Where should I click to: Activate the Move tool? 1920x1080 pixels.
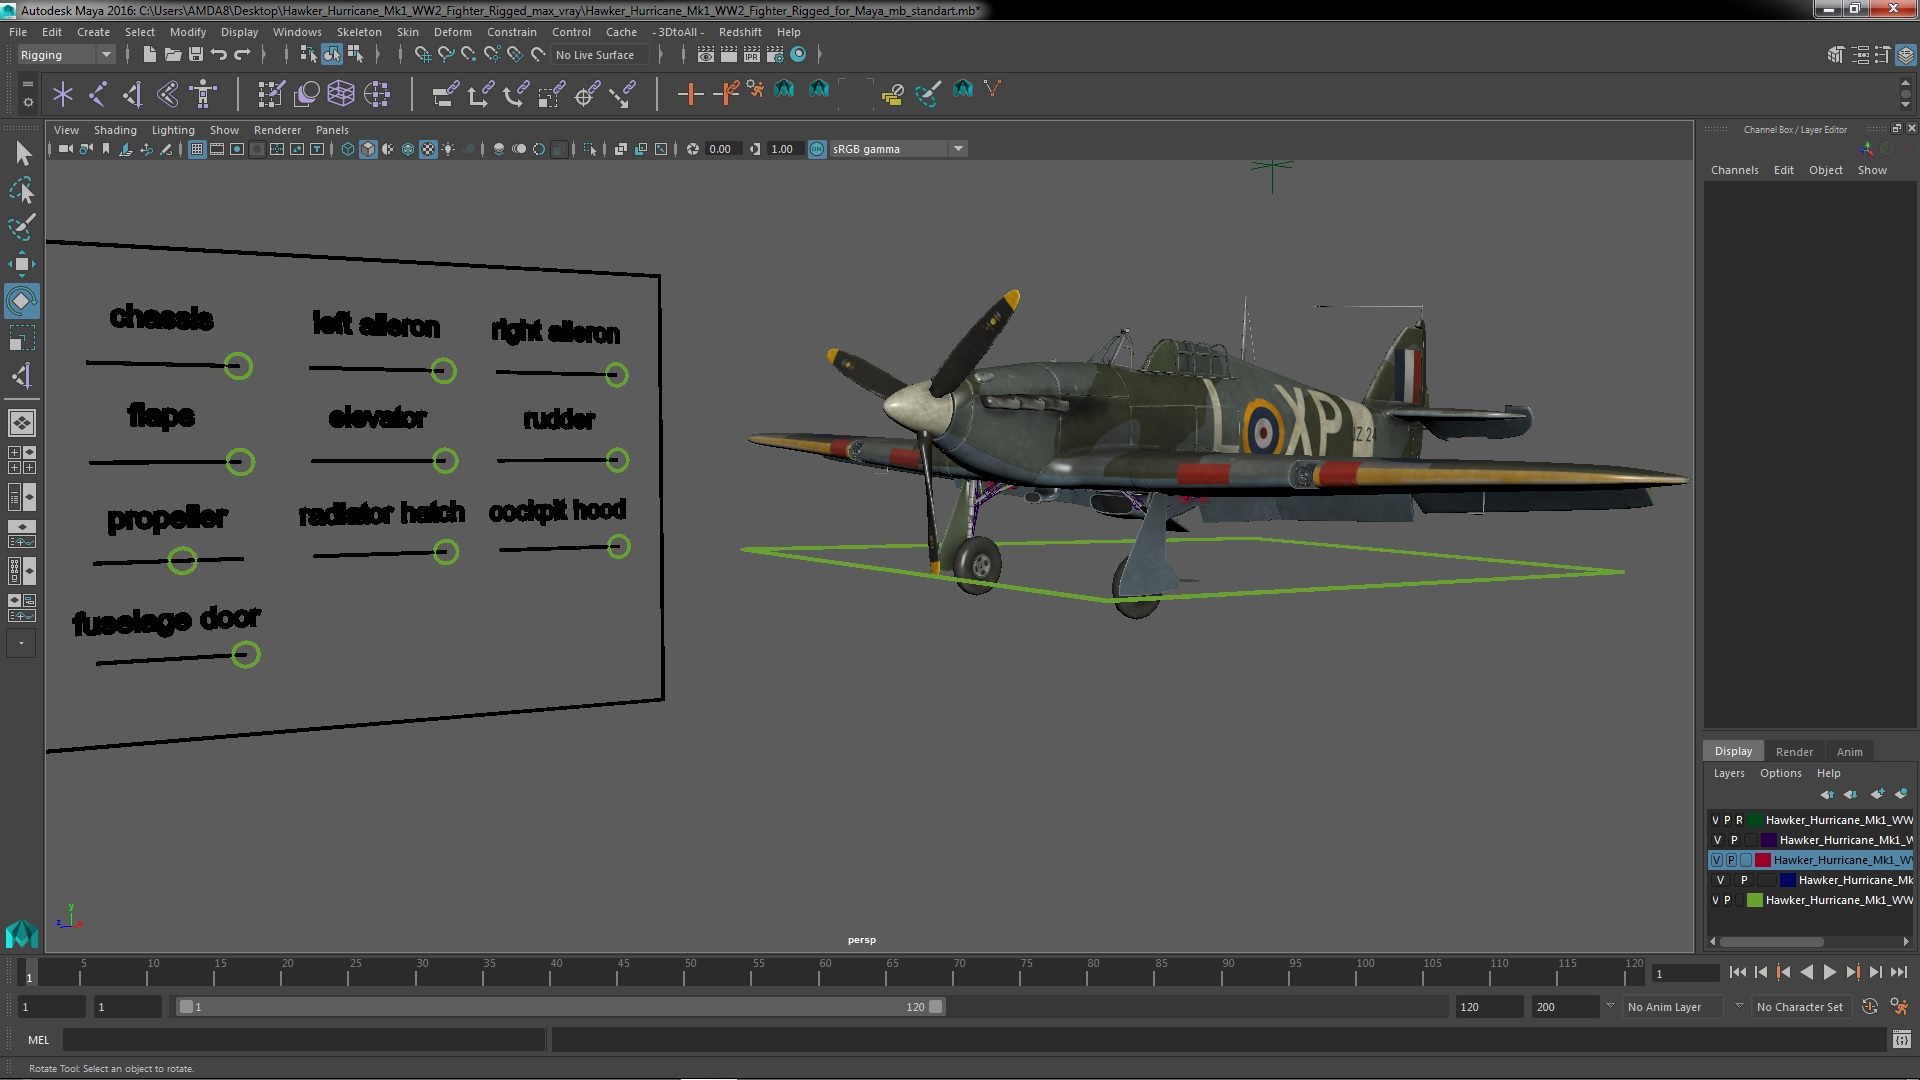click(22, 264)
